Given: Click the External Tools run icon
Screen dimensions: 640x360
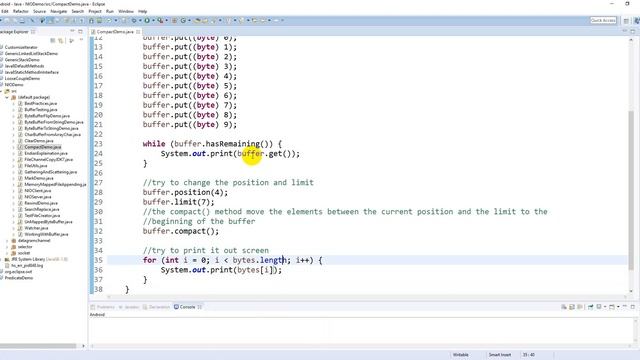Looking at the screenshot, I should 161,20.
